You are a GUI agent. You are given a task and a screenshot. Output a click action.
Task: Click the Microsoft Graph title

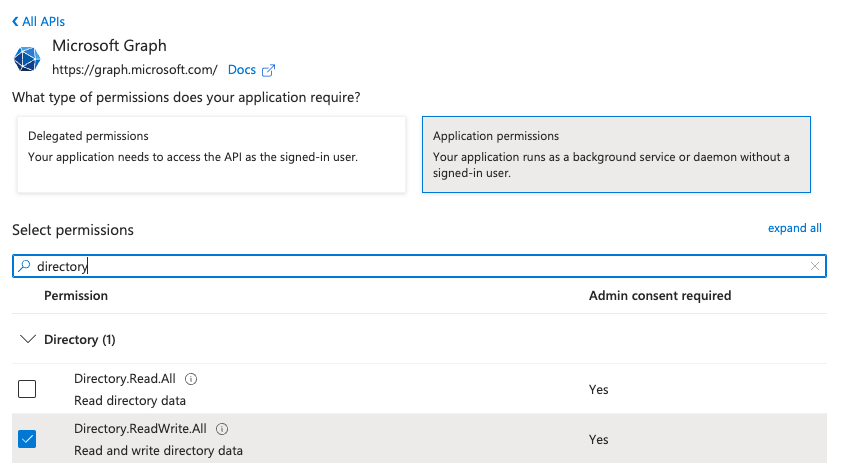pos(109,46)
